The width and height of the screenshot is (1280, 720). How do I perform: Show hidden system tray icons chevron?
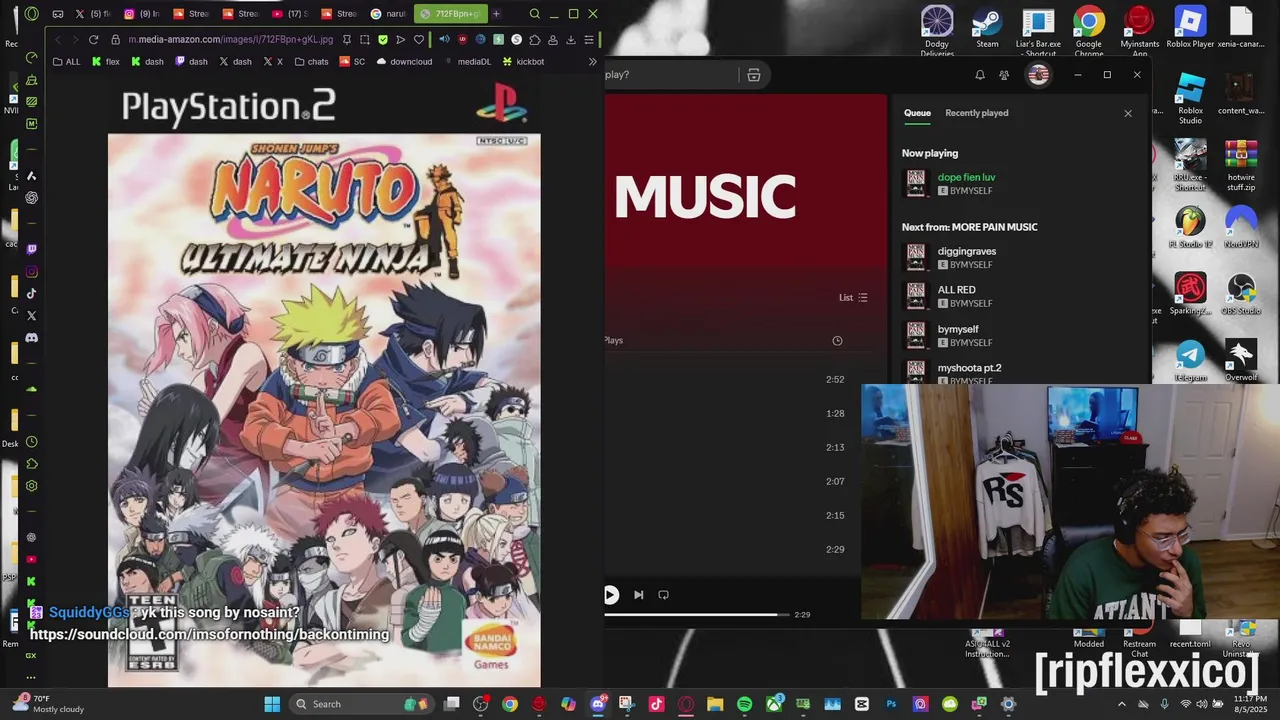click(x=1121, y=704)
